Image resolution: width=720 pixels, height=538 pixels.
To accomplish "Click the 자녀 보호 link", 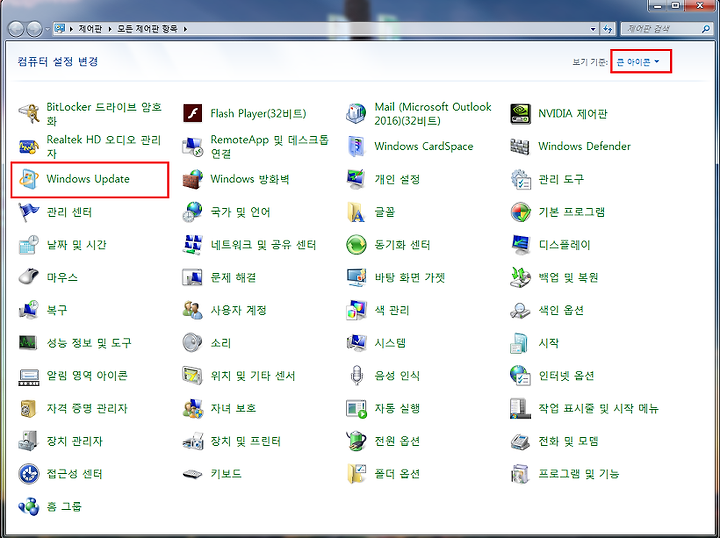I will (x=233, y=408).
